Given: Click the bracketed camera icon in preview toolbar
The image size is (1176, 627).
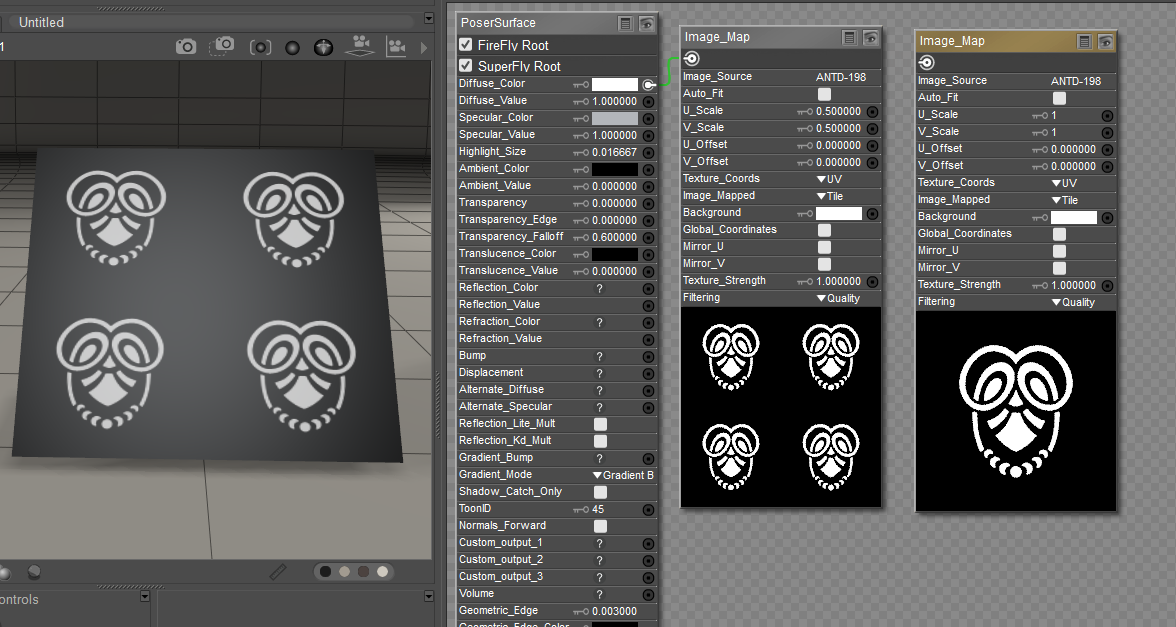Looking at the screenshot, I should click(261, 47).
